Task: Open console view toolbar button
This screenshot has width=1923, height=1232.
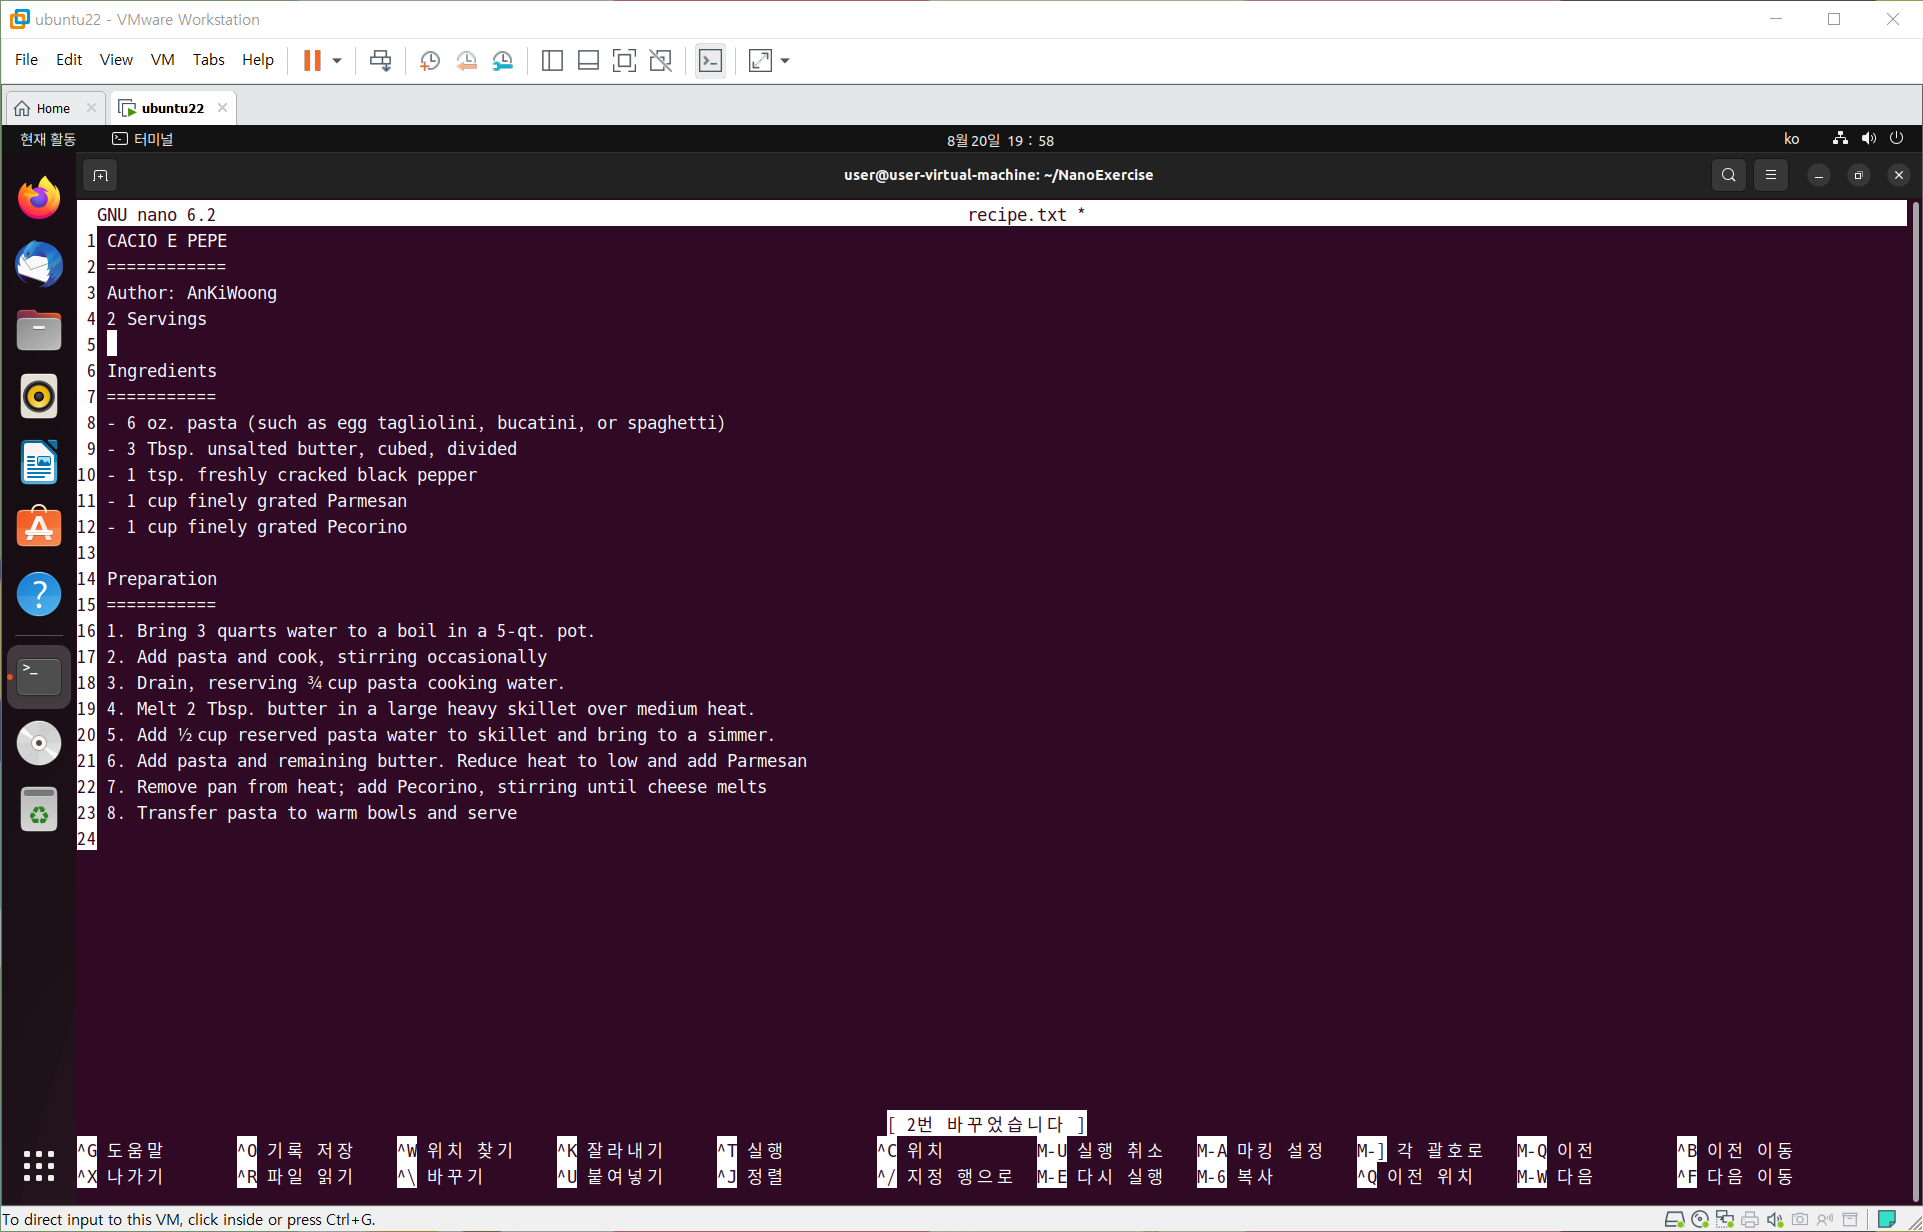Action: pyautogui.click(x=710, y=61)
